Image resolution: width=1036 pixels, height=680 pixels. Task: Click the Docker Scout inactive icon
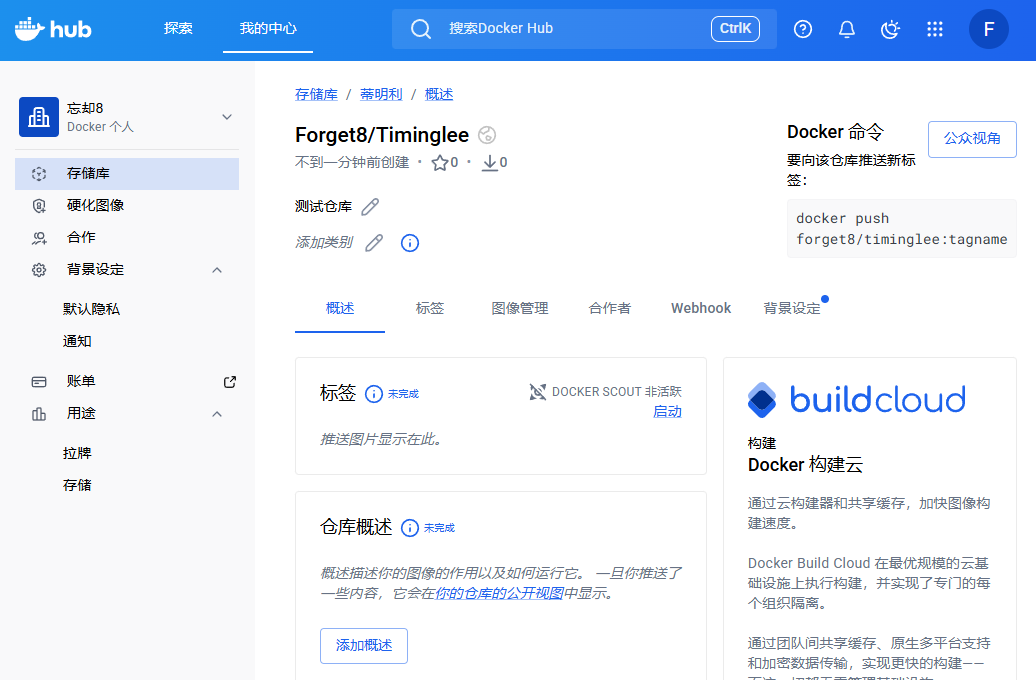538,392
